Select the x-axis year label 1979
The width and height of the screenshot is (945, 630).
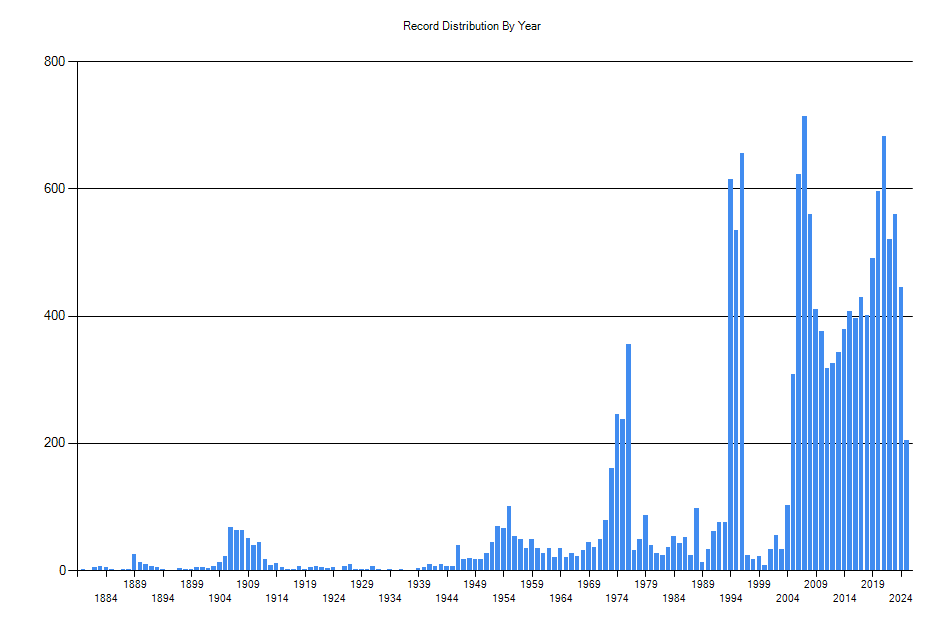(x=645, y=584)
